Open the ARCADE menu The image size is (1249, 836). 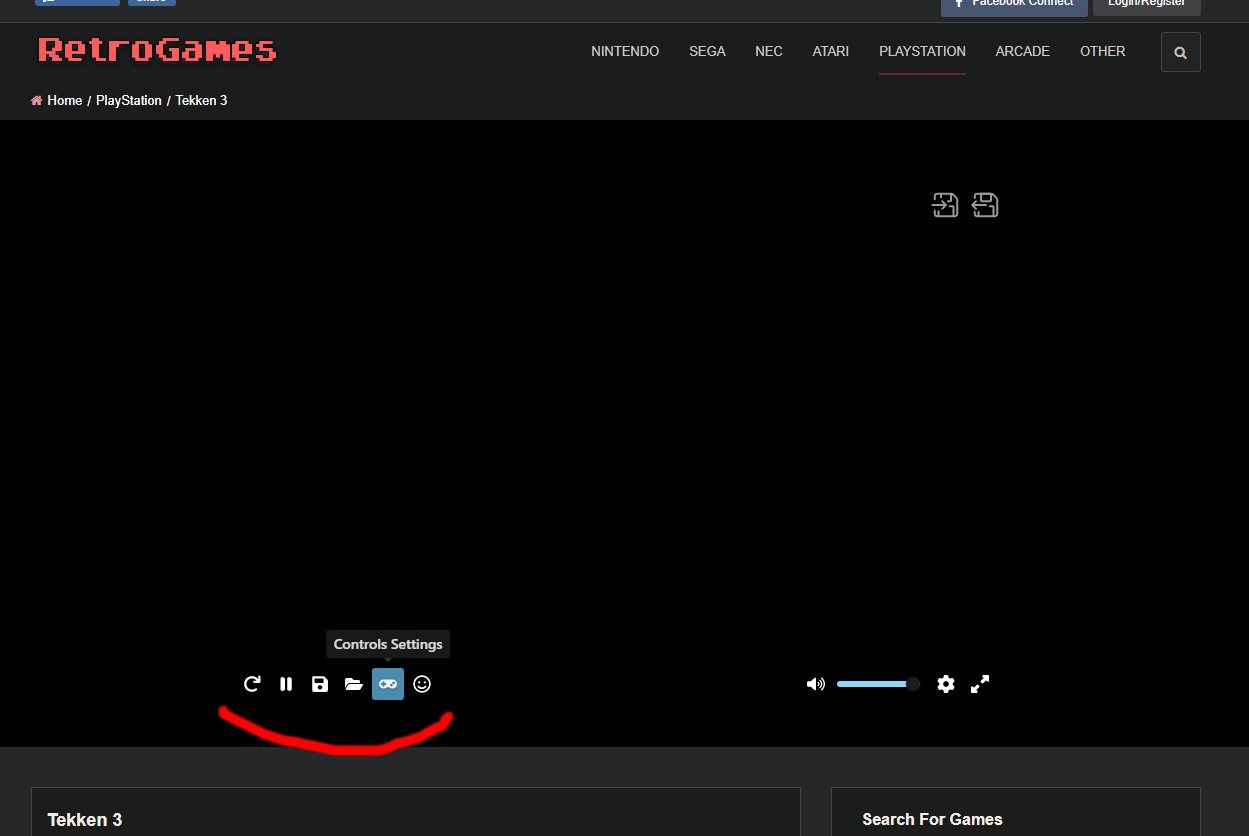point(1023,51)
